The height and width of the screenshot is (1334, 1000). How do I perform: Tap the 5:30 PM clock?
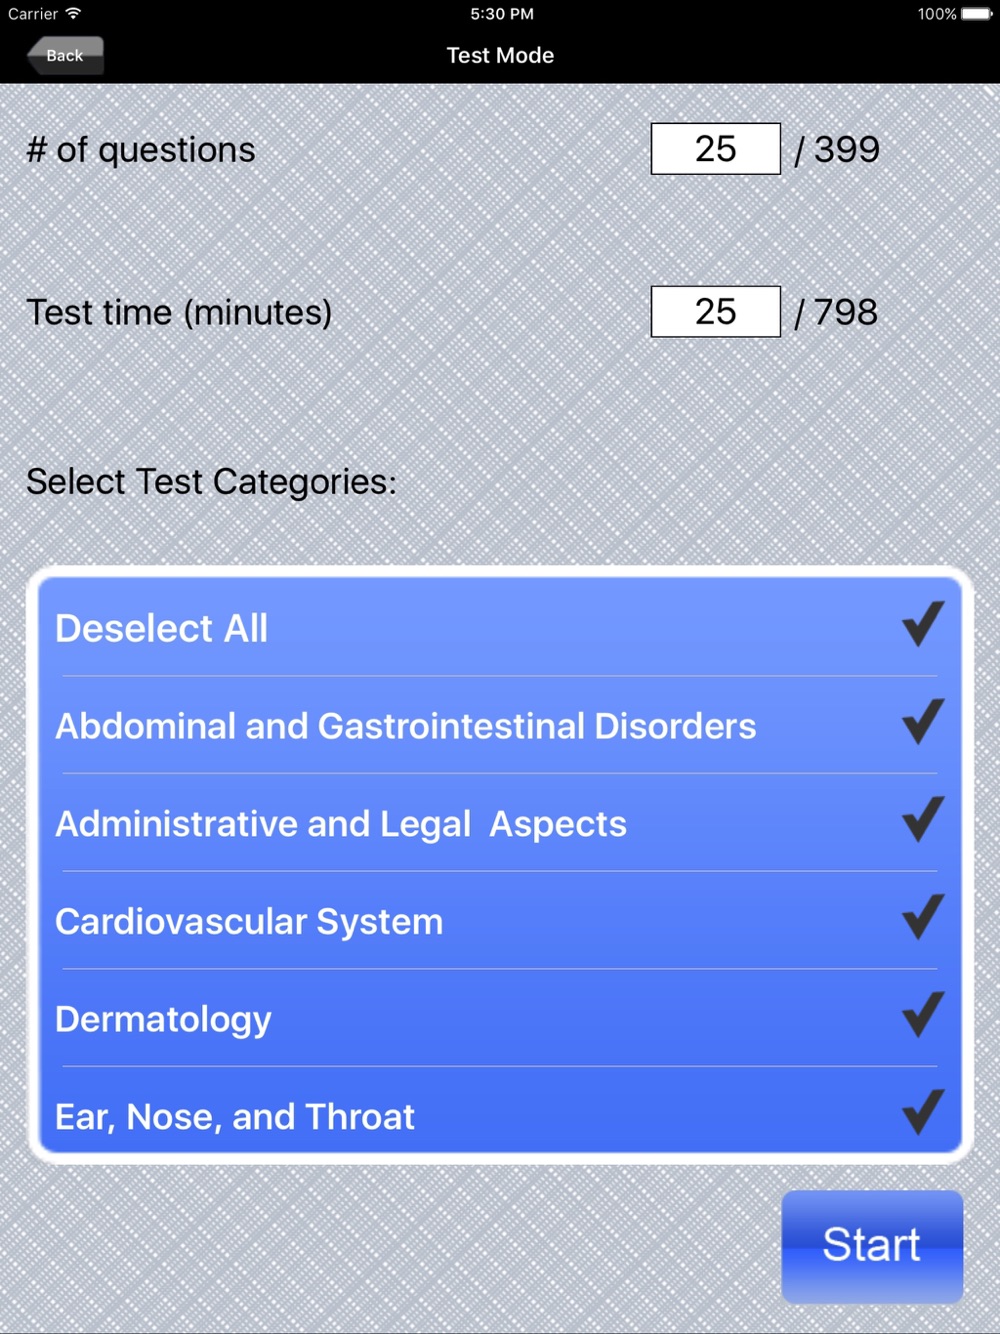tap(502, 14)
